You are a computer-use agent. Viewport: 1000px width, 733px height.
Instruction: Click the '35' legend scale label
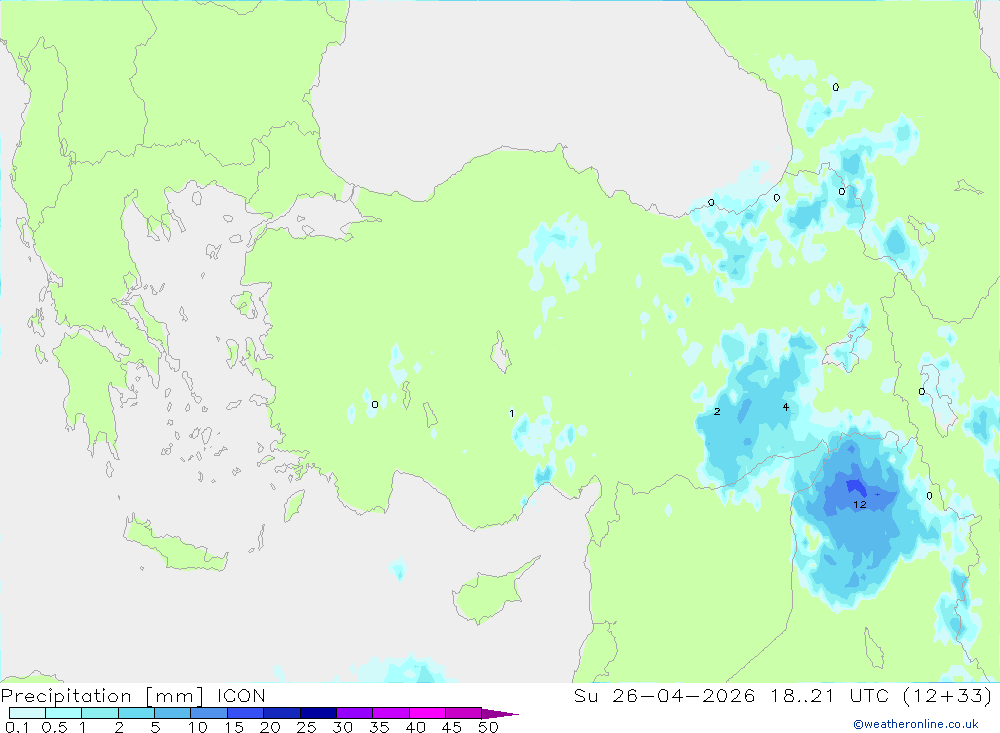point(379,727)
